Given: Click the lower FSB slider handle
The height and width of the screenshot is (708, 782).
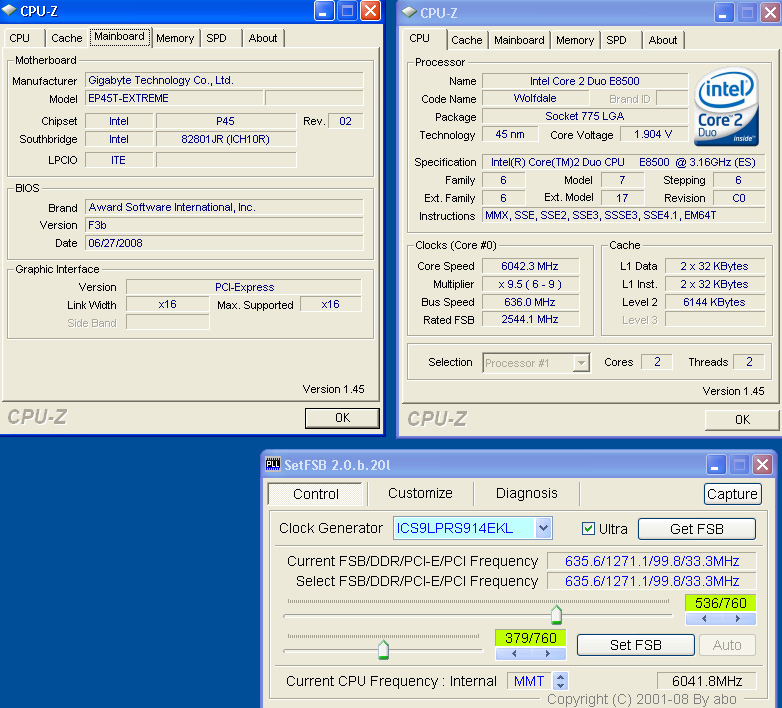Looking at the screenshot, I should pyautogui.click(x=383, y=649).
